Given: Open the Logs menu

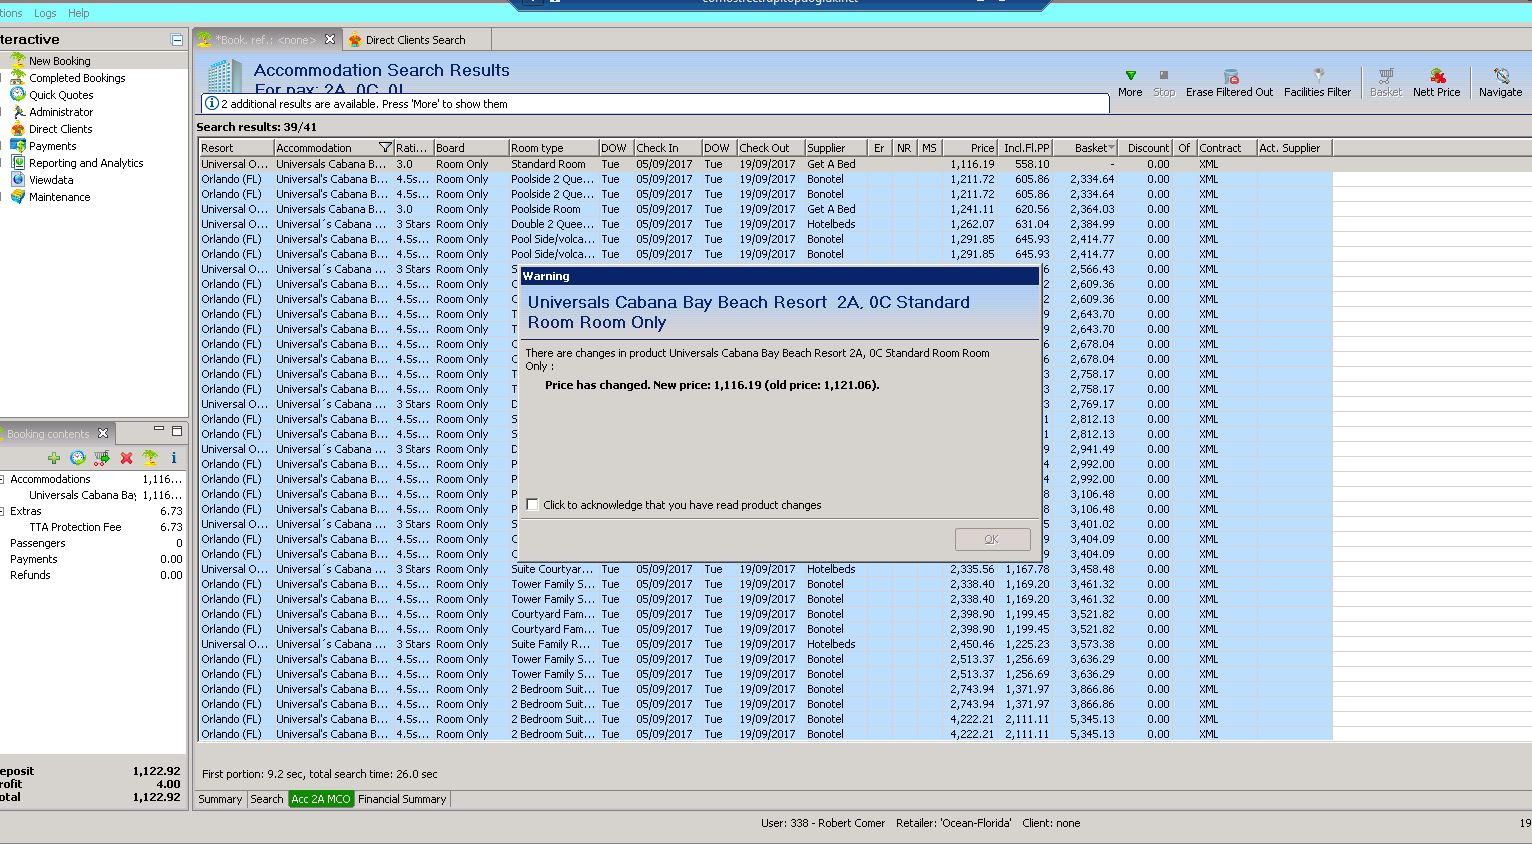Looking at the screenshot, I should pyautogui.click(x=45, y=13).
